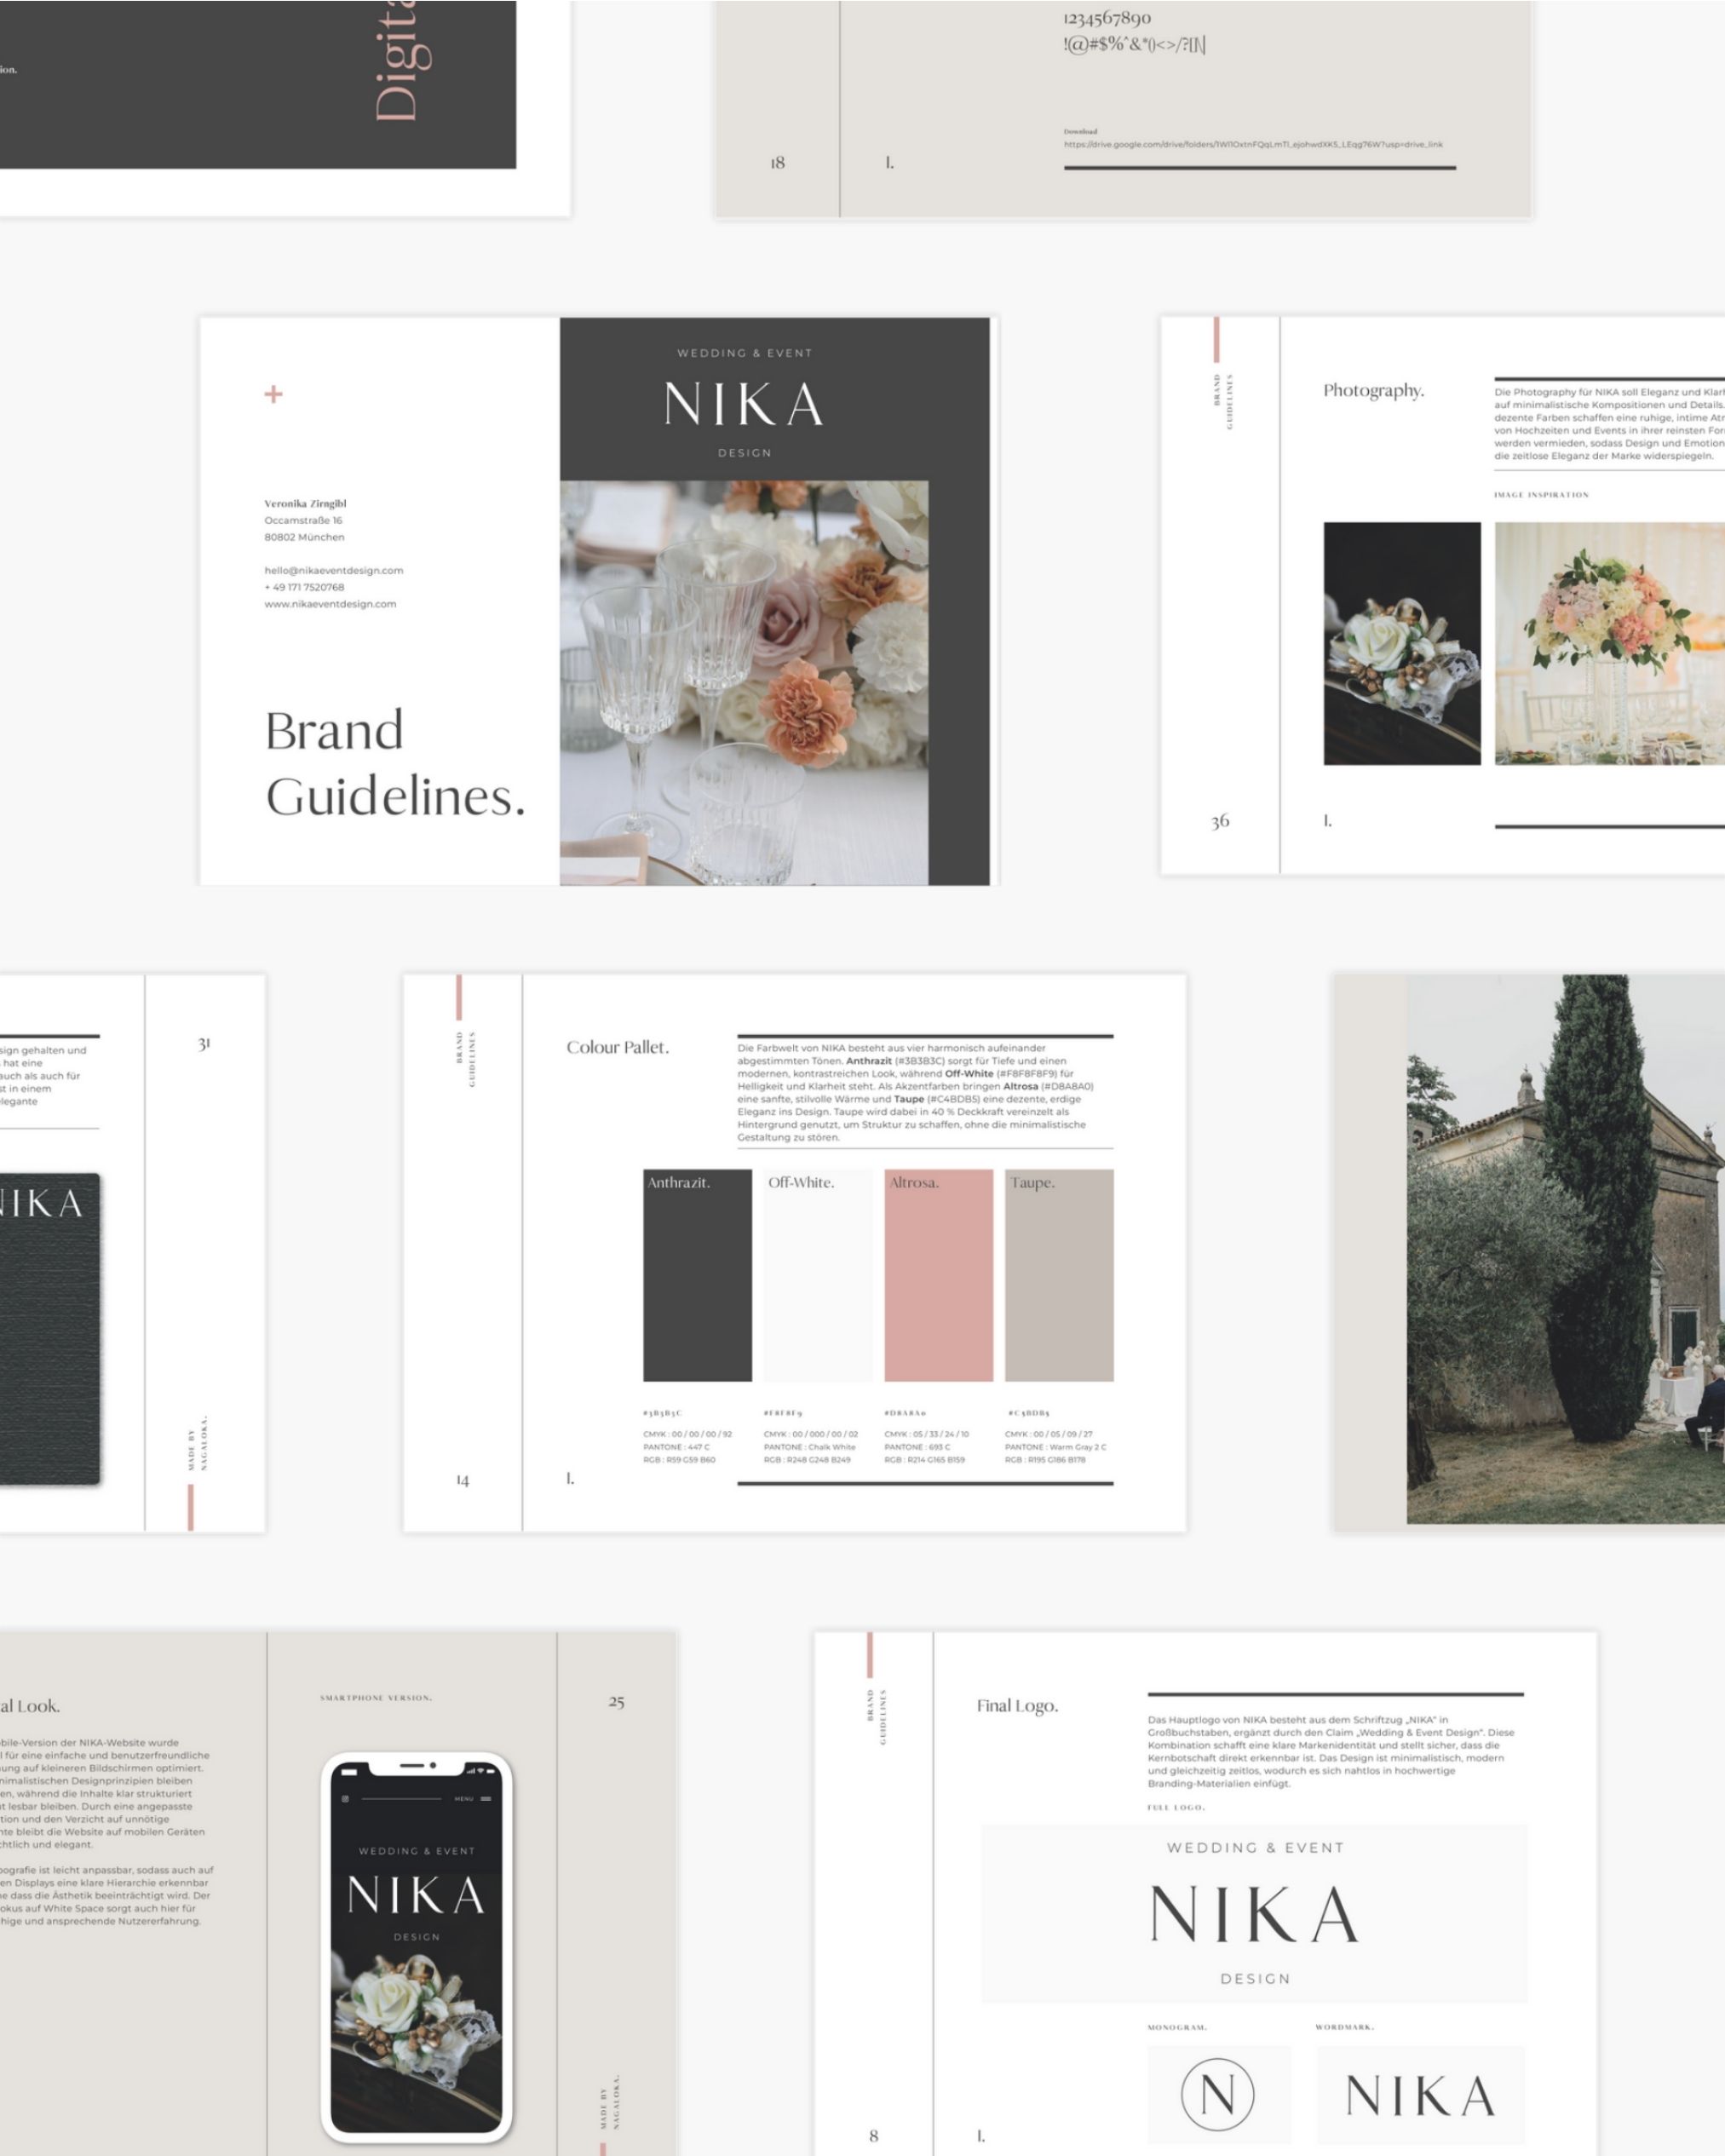
Task: Select the Altrosa pink swatch
Action: pos(938,1275)
